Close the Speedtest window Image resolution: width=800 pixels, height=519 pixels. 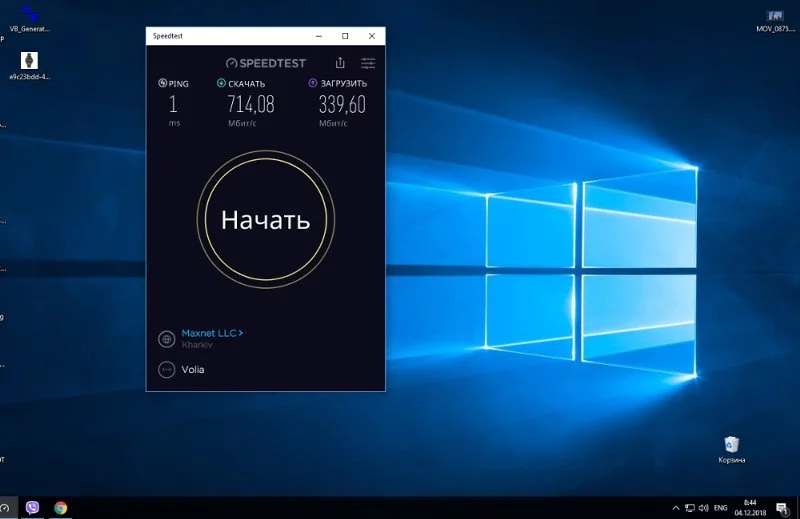click(x=371, y=36)
